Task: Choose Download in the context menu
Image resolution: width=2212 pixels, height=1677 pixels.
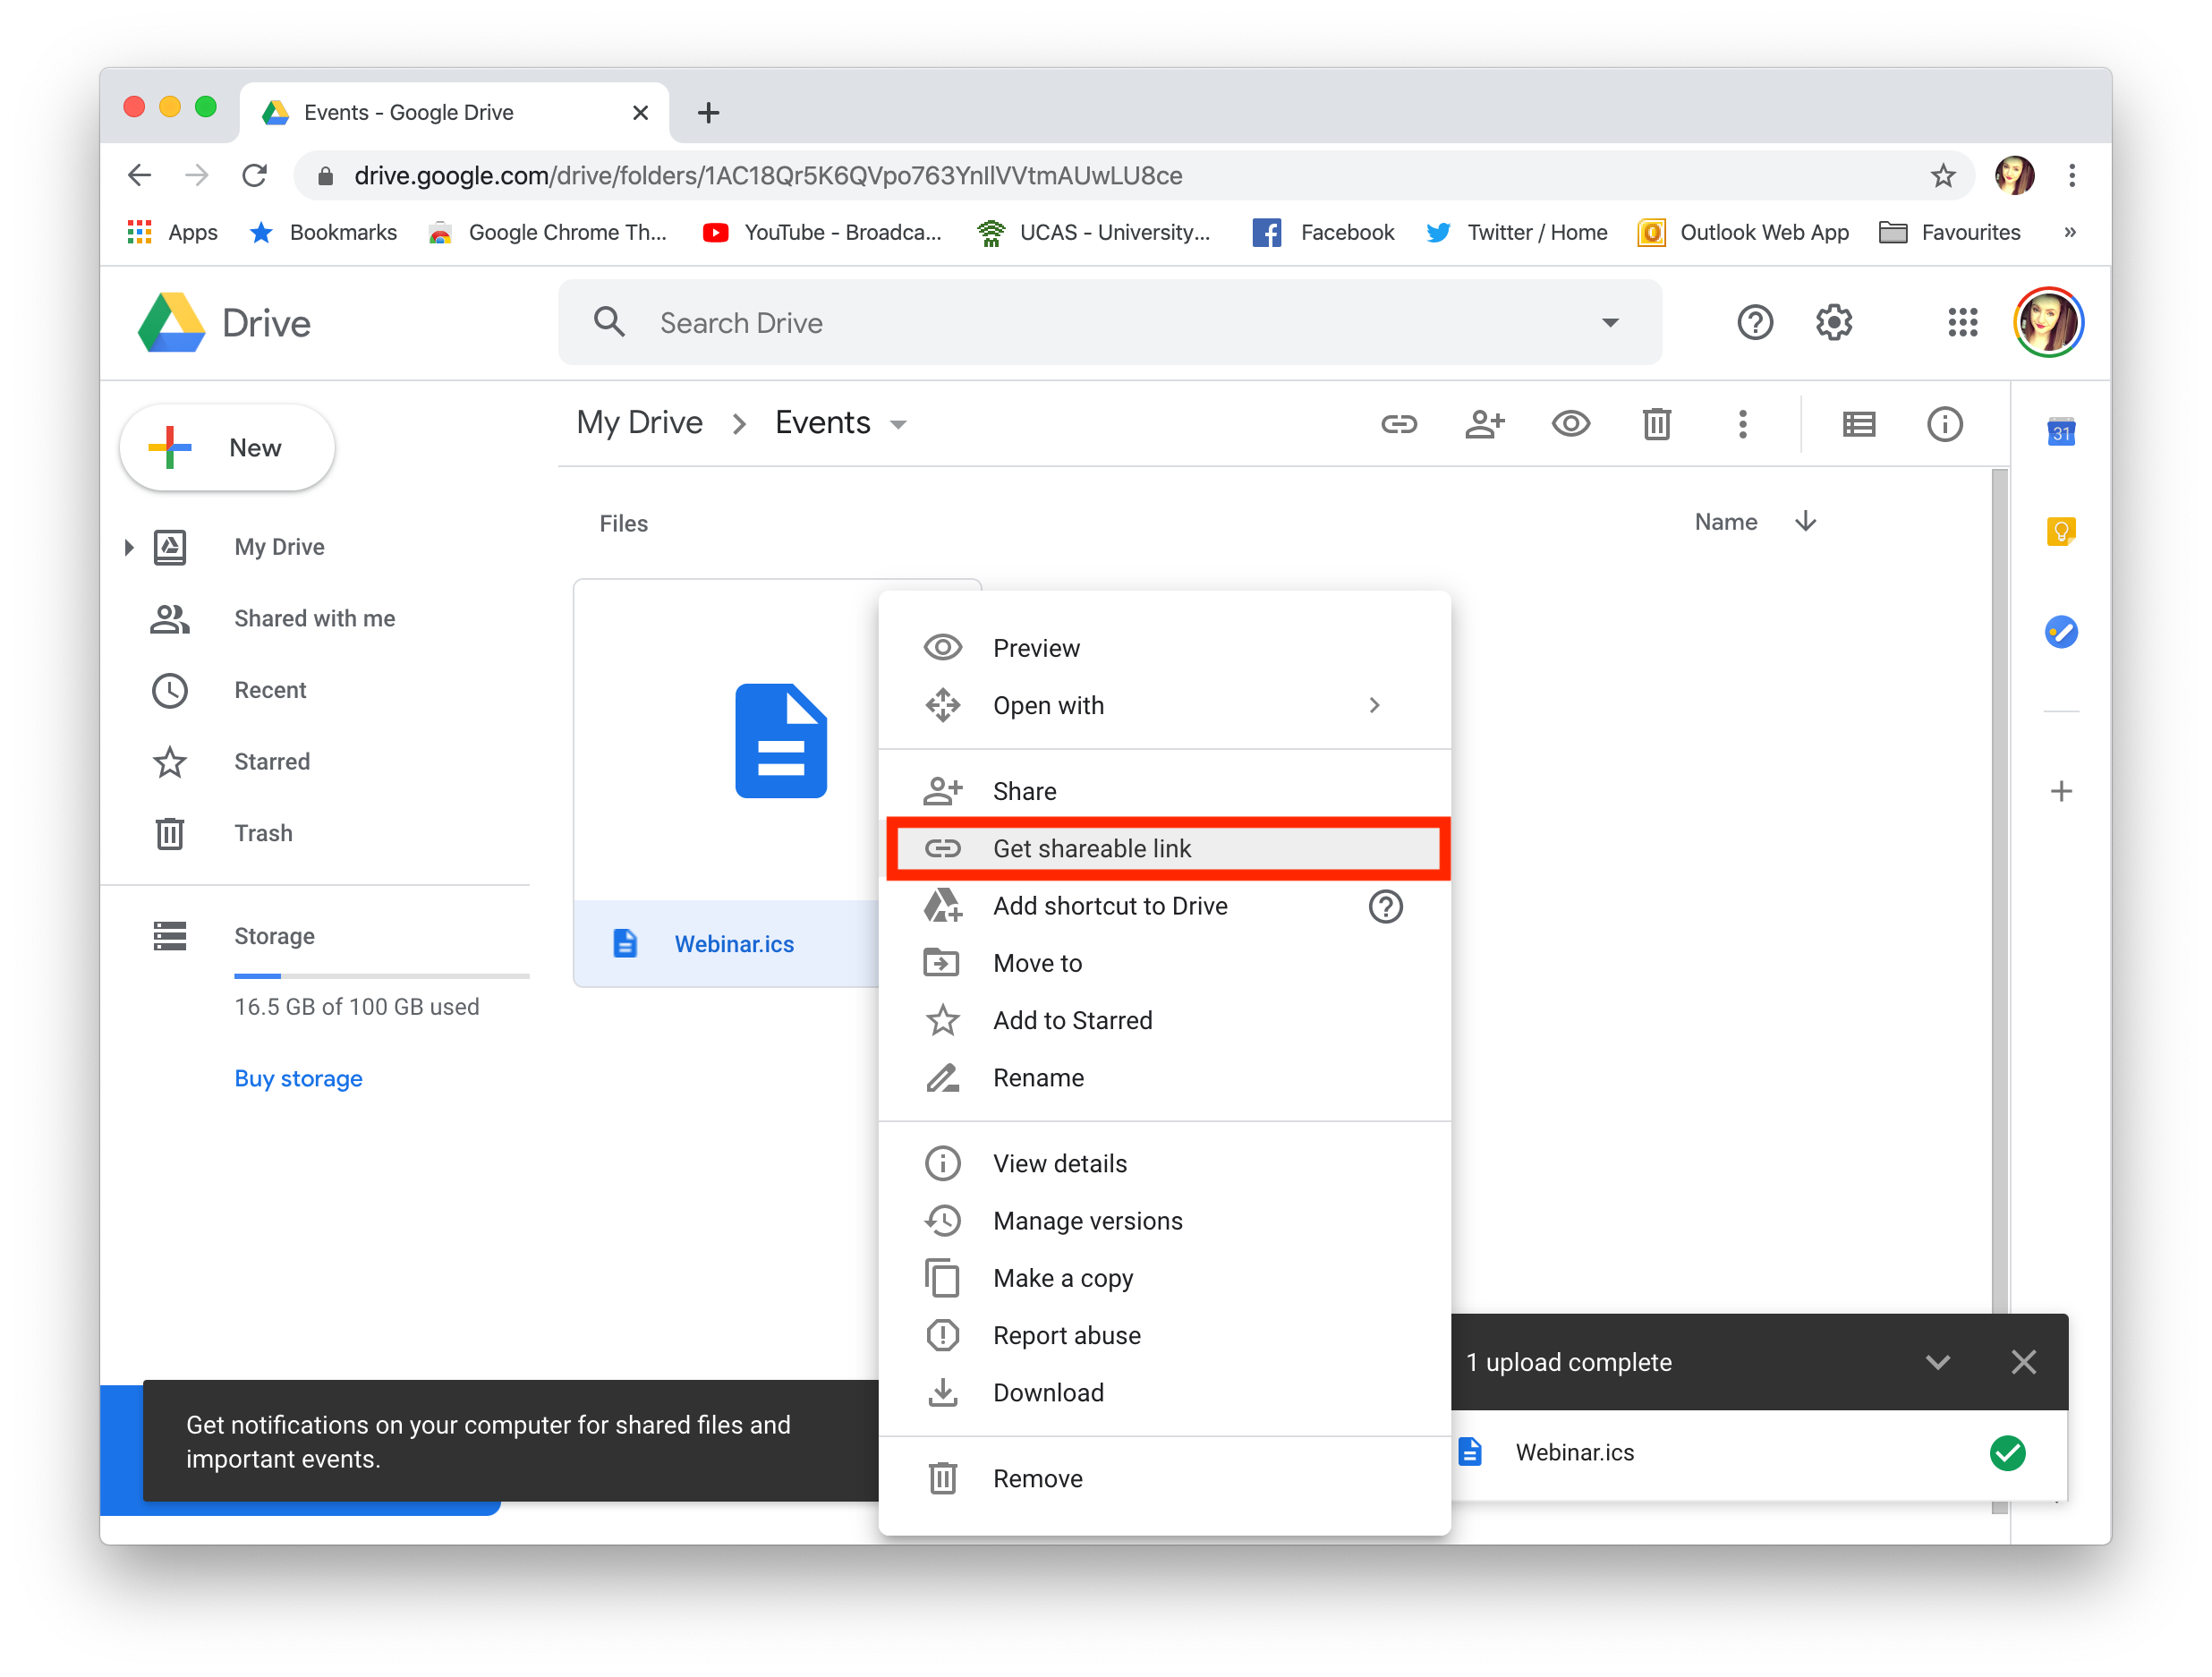Action: [1164, 1392]
